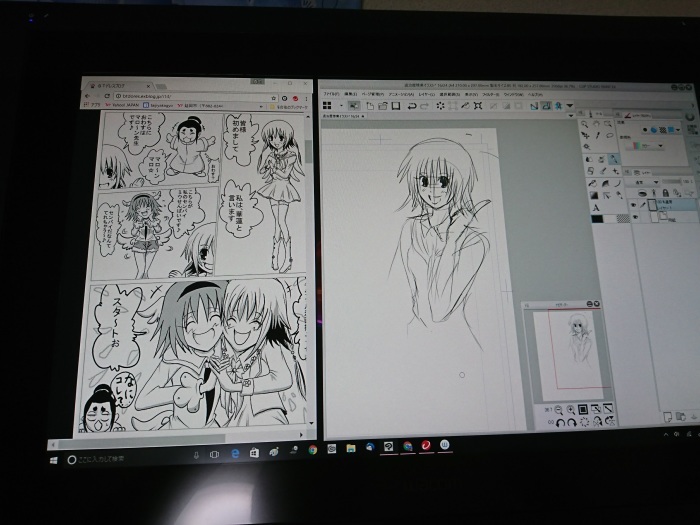Toggle Lock layer icon in layer panel
700x525 pixels.
[665, 193]
